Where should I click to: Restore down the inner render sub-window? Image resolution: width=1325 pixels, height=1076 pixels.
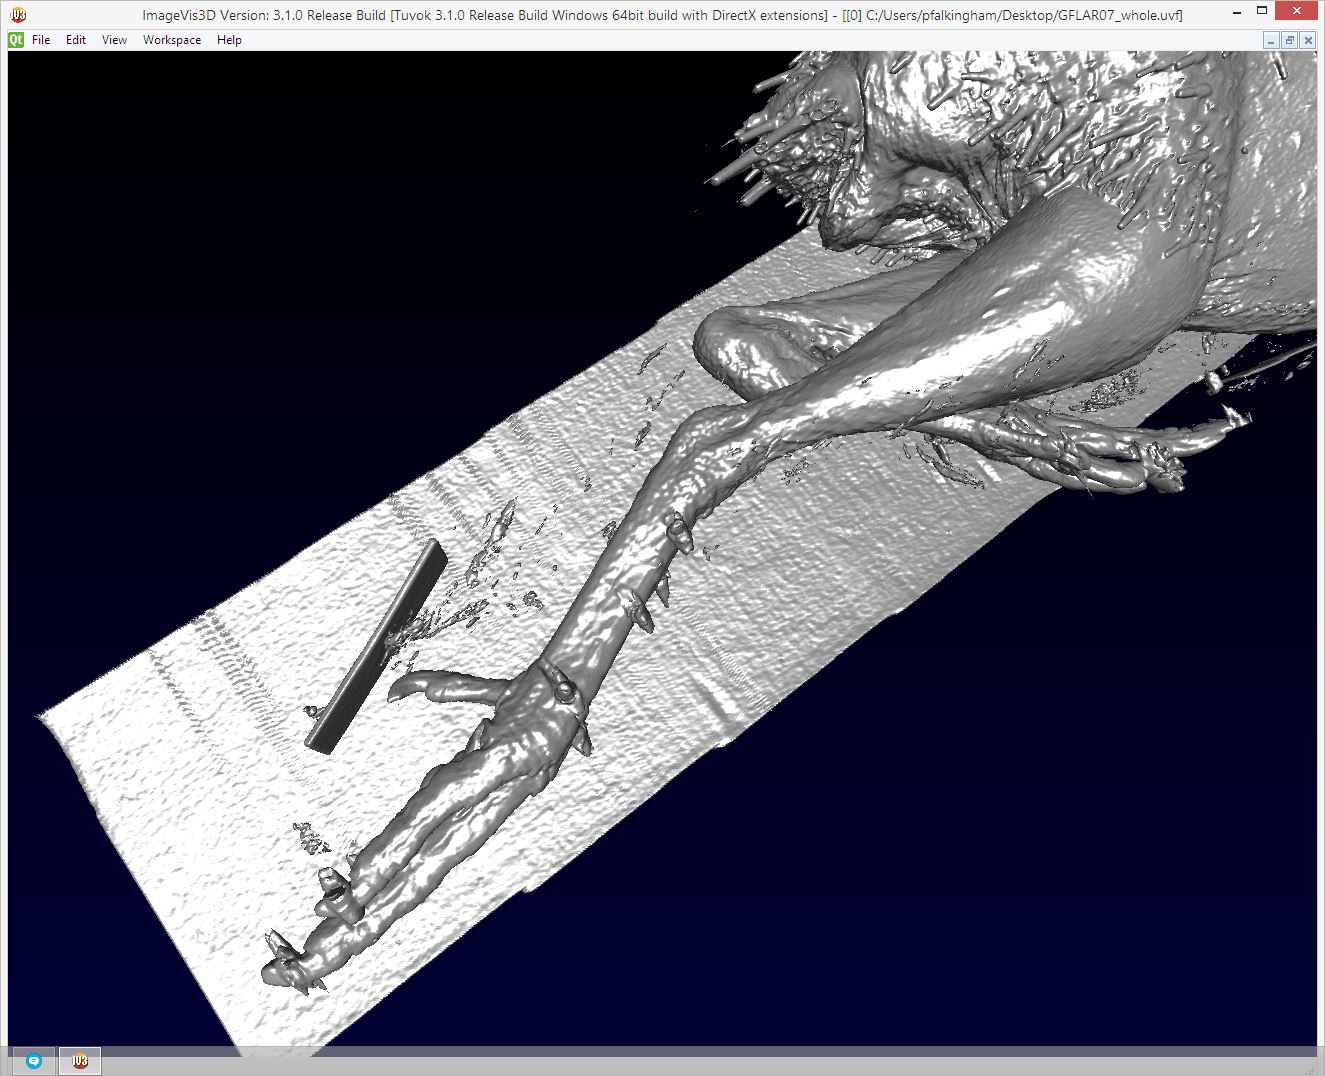[1290, 40]
